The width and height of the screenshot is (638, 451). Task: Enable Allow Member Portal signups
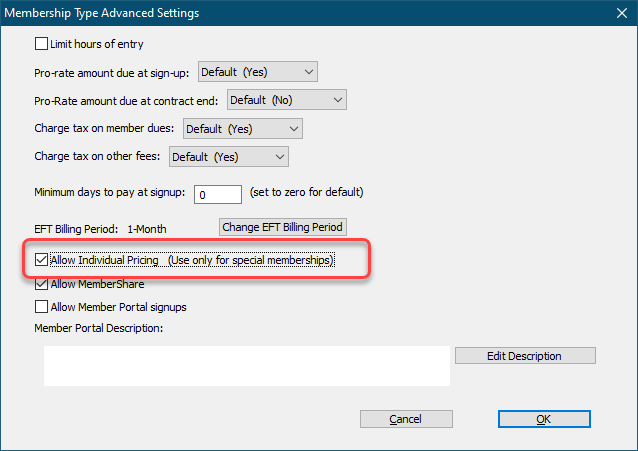coord(42,307)
